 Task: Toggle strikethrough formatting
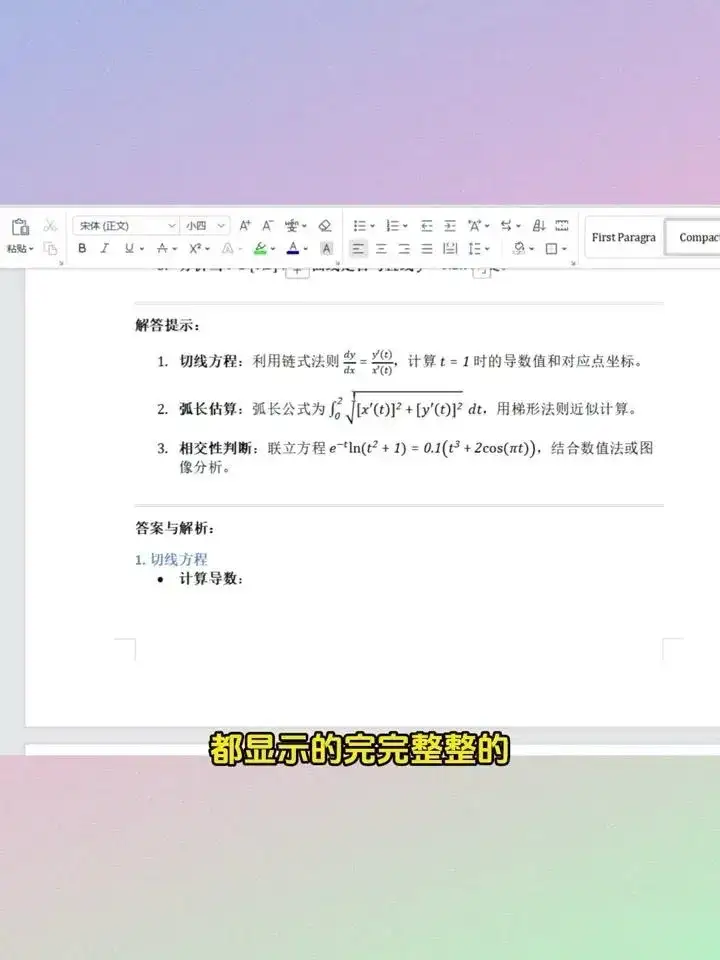coord(162,249)
